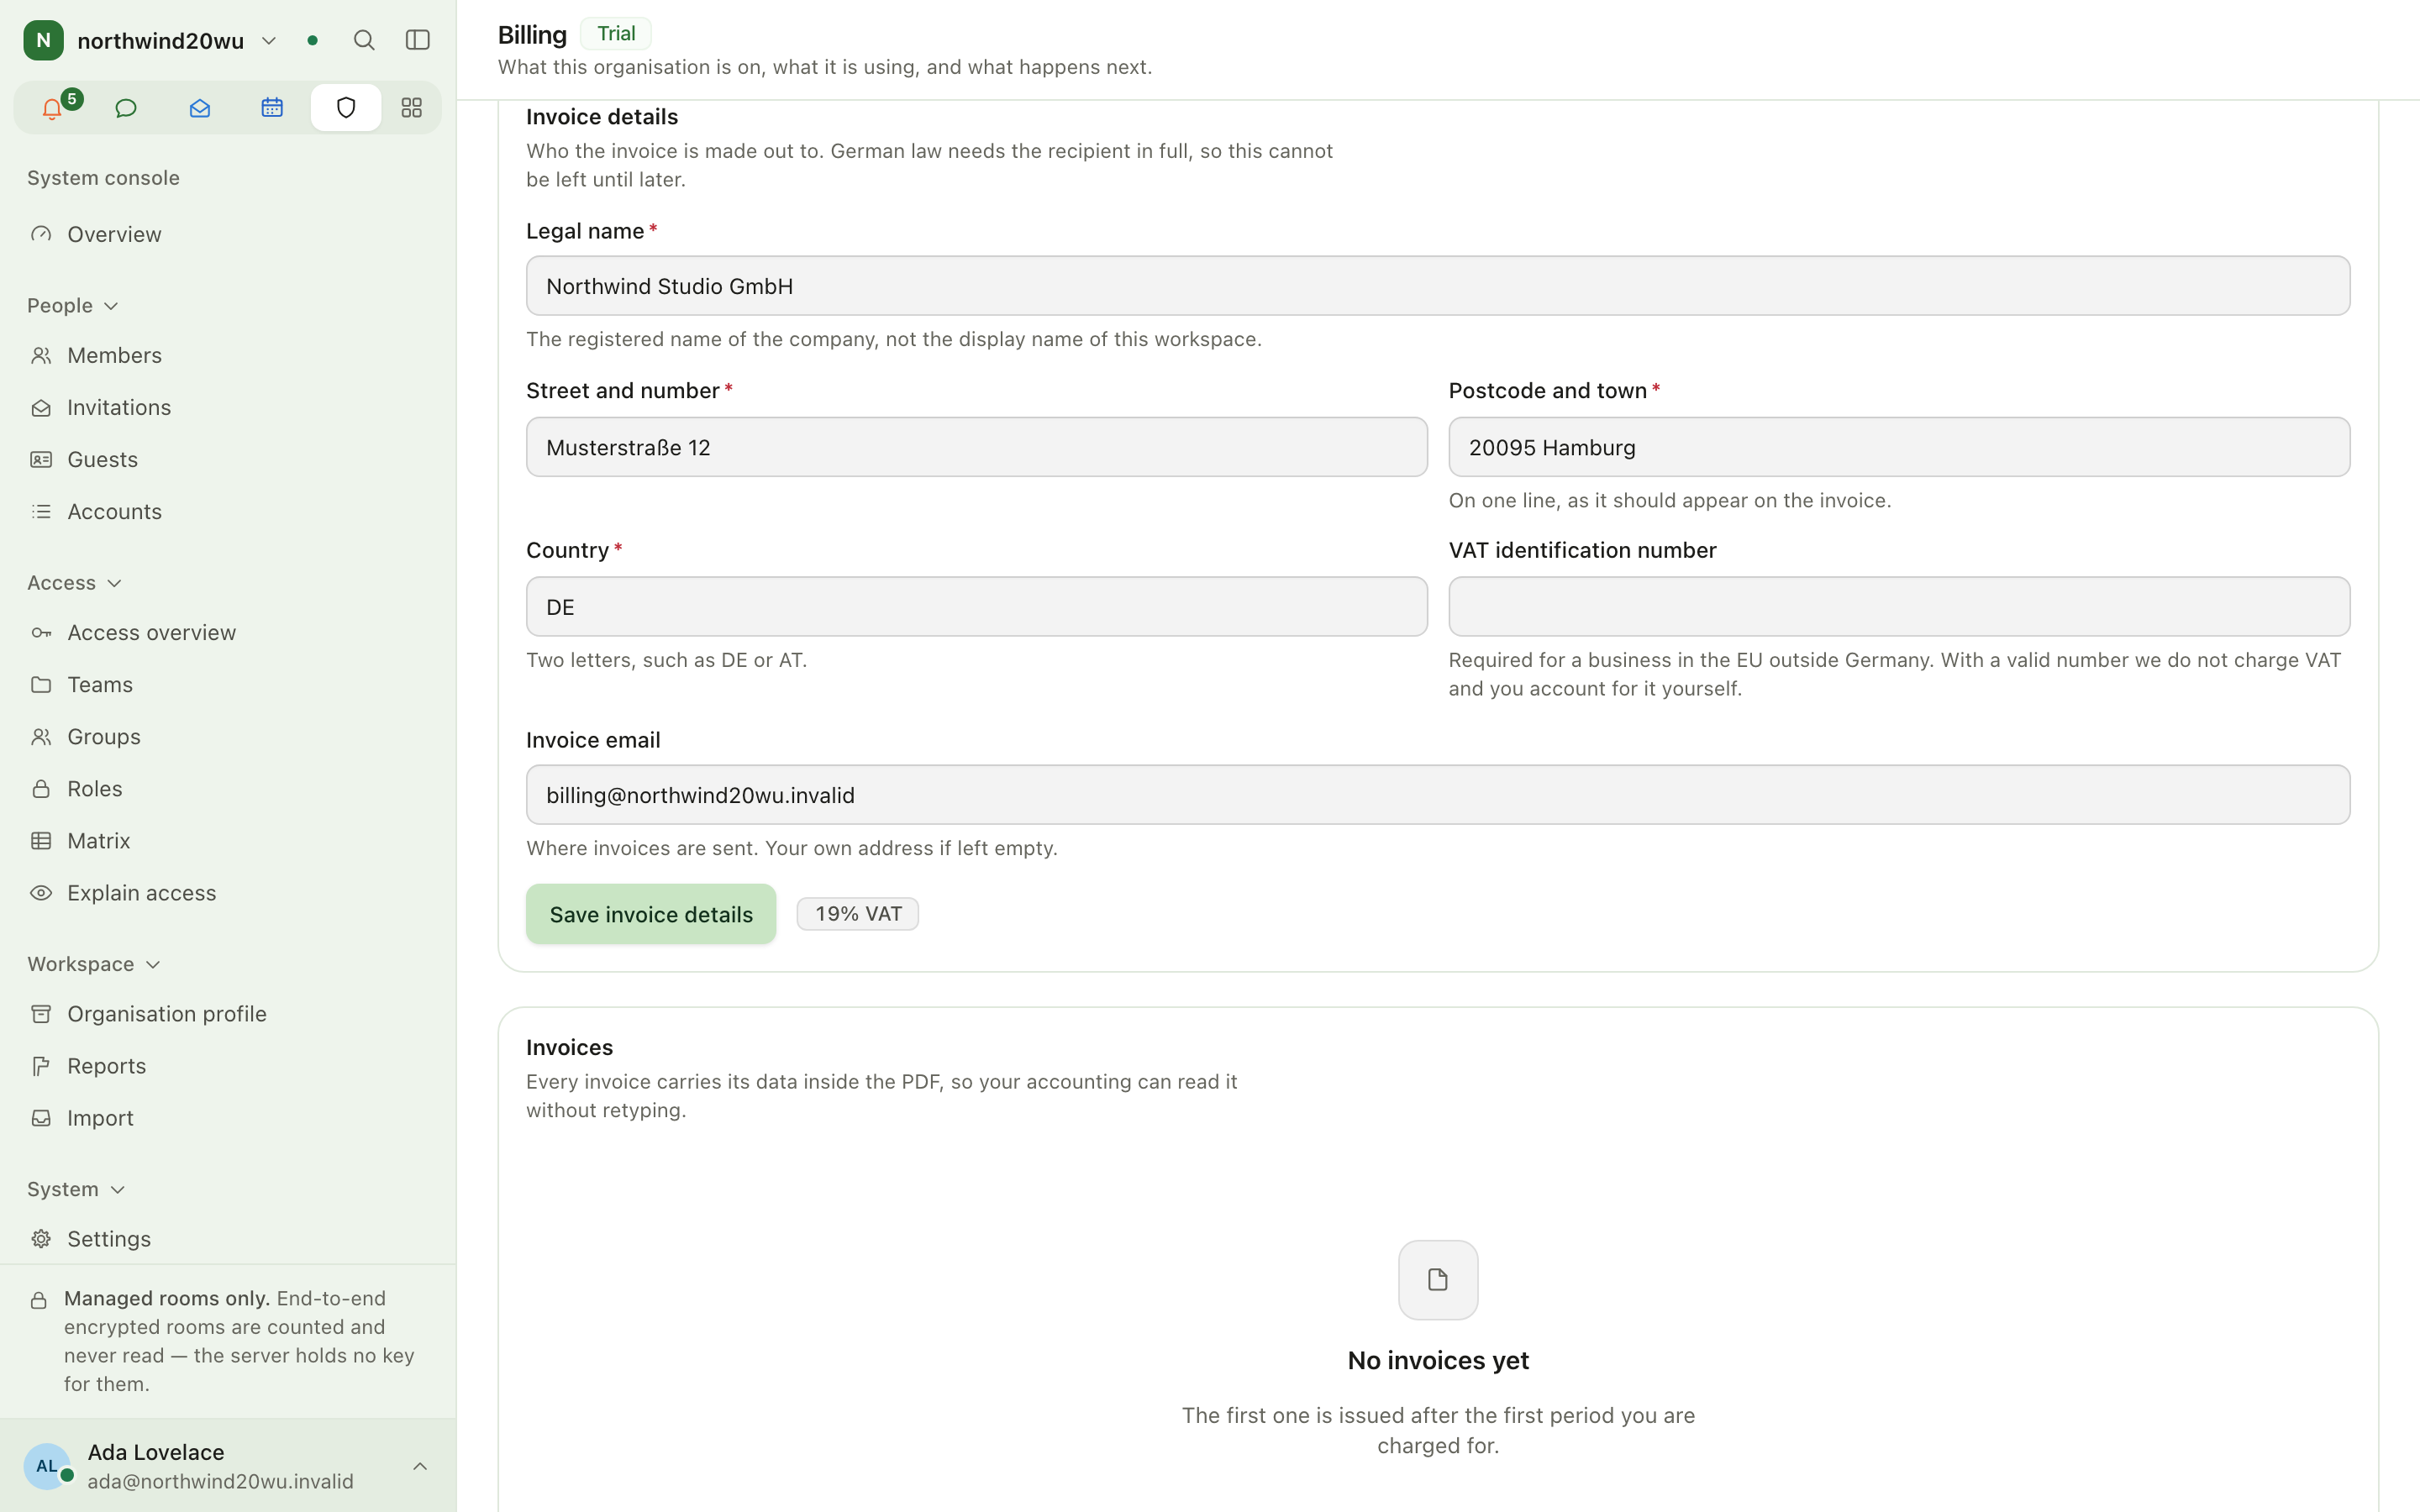Click the green online status dot
The height and width of the screenshot is (1512, 2420).
(313, 41)
